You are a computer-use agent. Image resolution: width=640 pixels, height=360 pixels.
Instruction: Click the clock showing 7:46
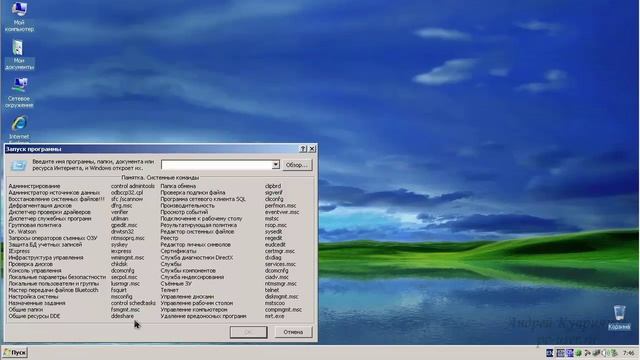629,353
